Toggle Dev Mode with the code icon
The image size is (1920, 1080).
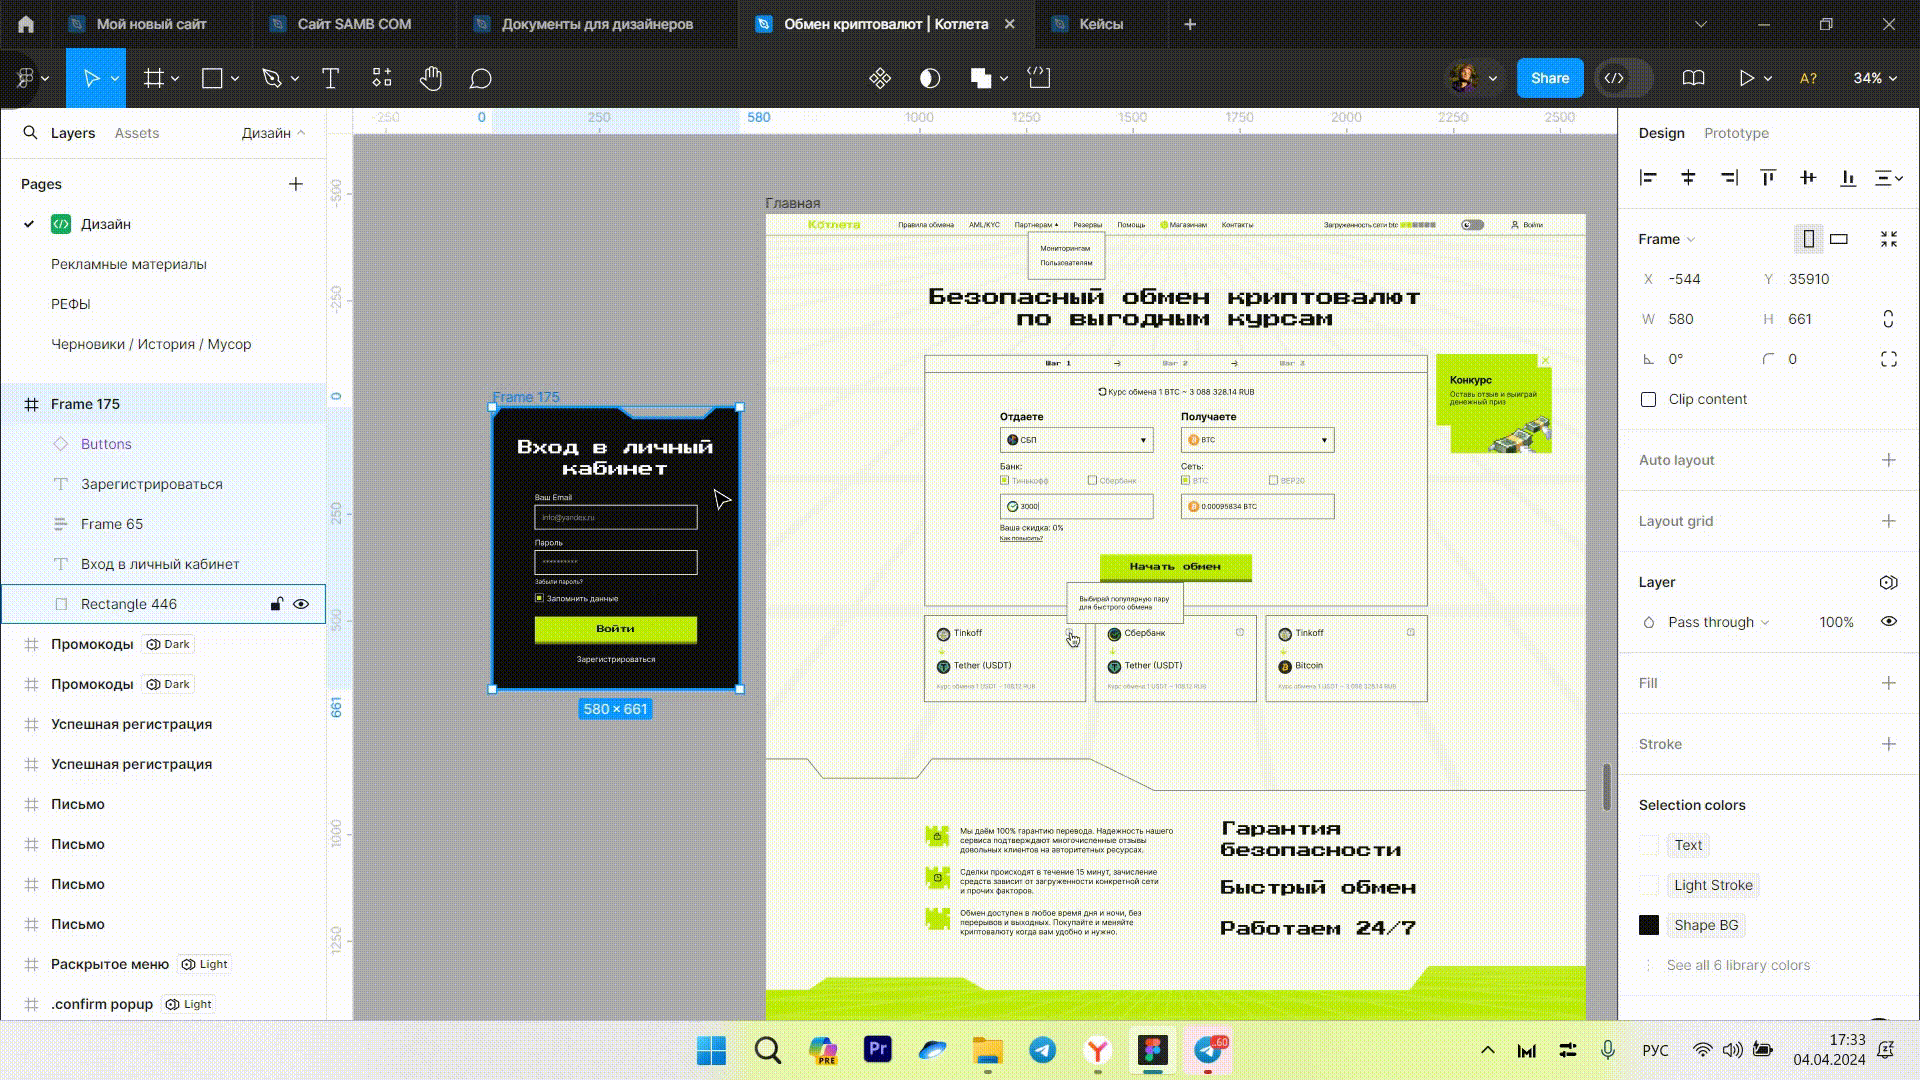click(x=1614, y=77)
